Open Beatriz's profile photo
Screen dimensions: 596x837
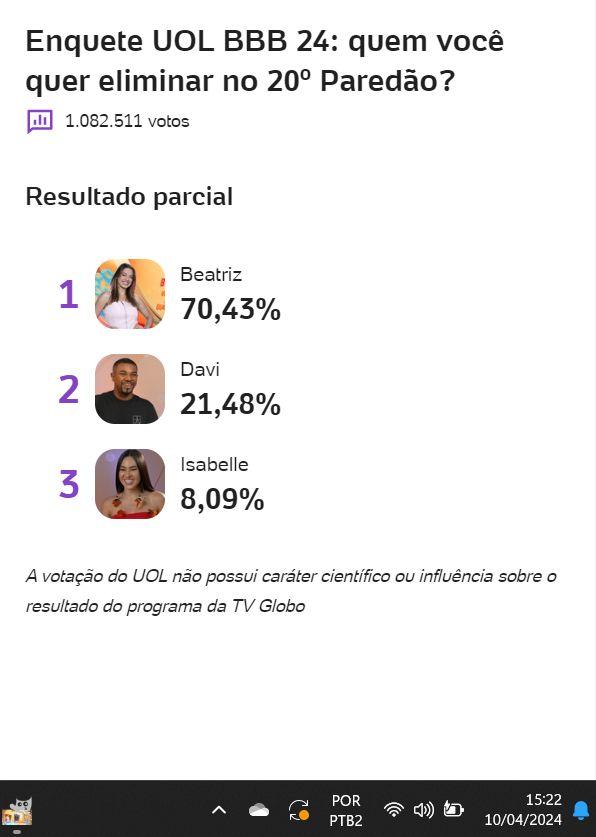pyautogui.click(x=130, y=294)
